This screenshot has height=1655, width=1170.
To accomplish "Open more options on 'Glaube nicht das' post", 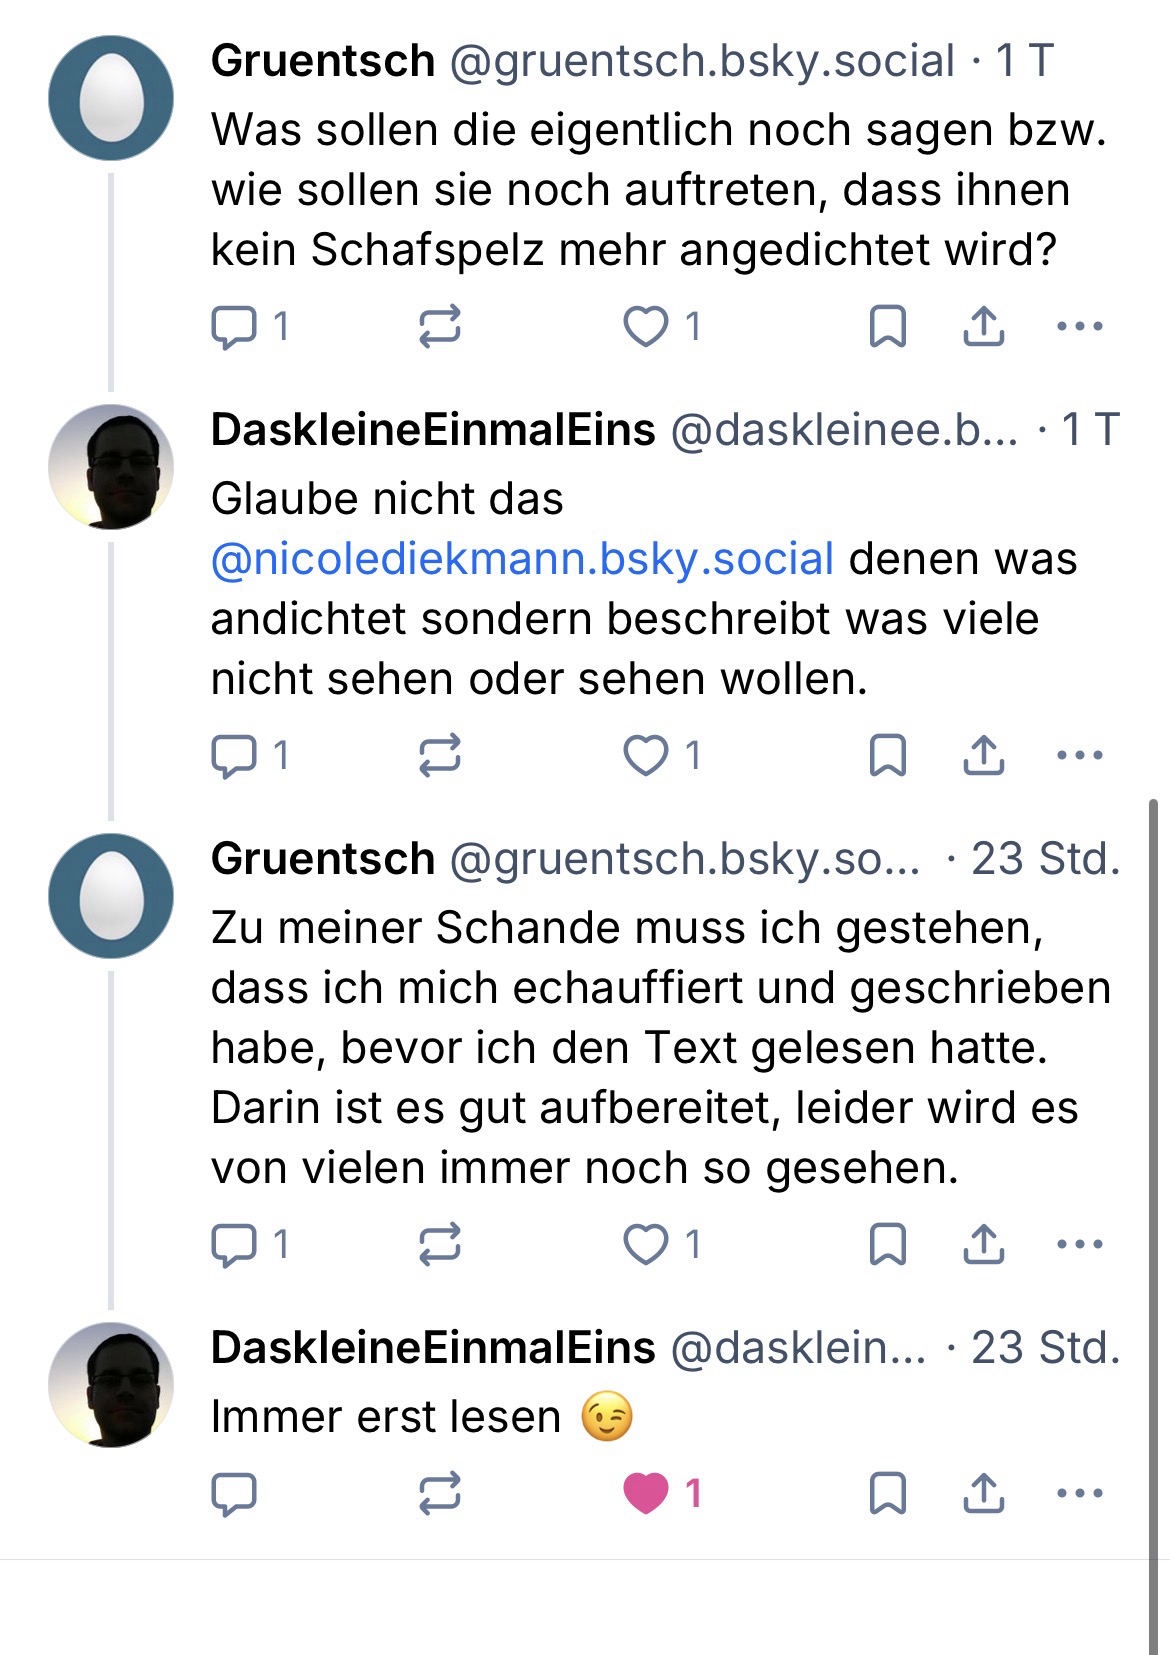I will point(1079,755).
